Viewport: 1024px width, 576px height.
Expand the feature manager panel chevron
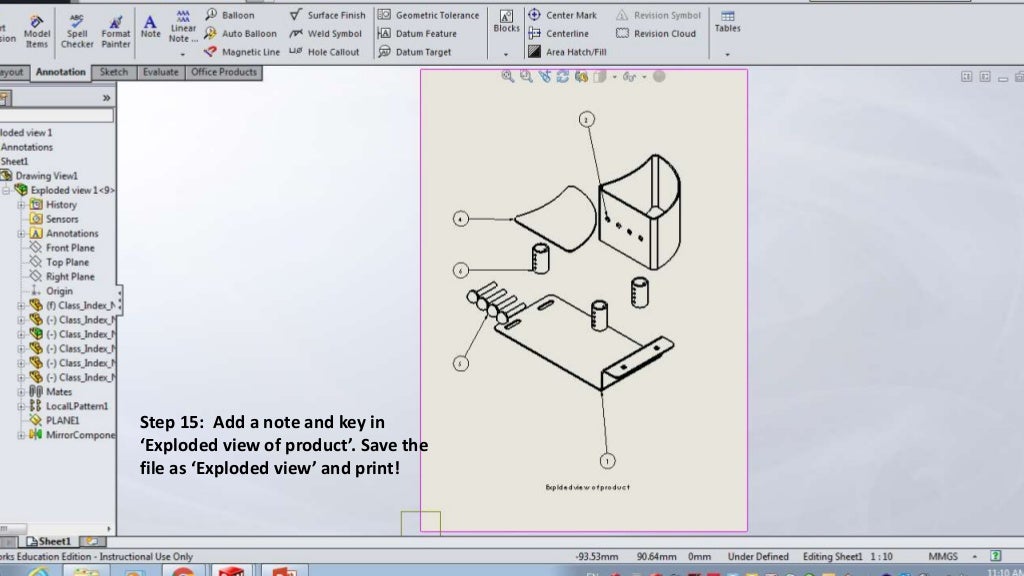(x=106, y=98)
